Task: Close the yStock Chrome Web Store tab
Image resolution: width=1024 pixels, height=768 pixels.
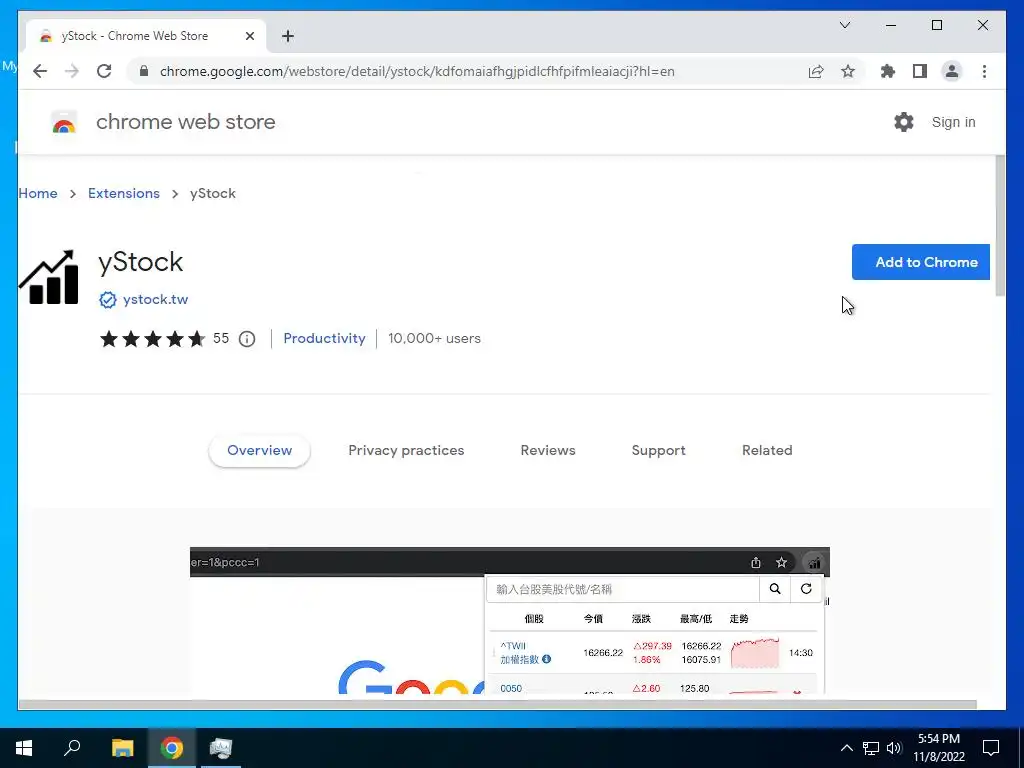Action: coord(249,36)
